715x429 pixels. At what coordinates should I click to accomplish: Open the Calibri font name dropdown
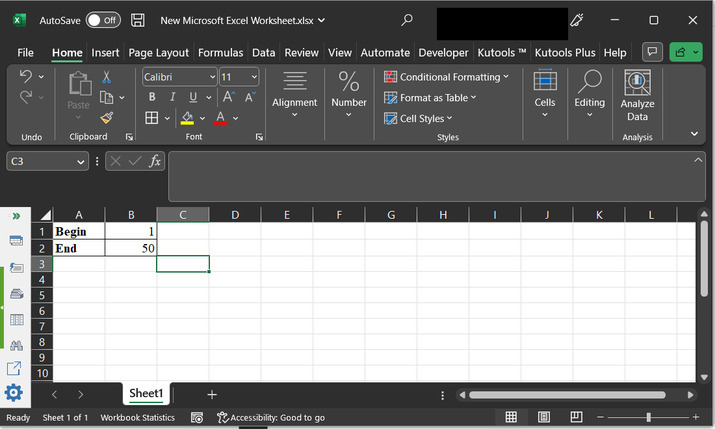[x=212, y=77]
